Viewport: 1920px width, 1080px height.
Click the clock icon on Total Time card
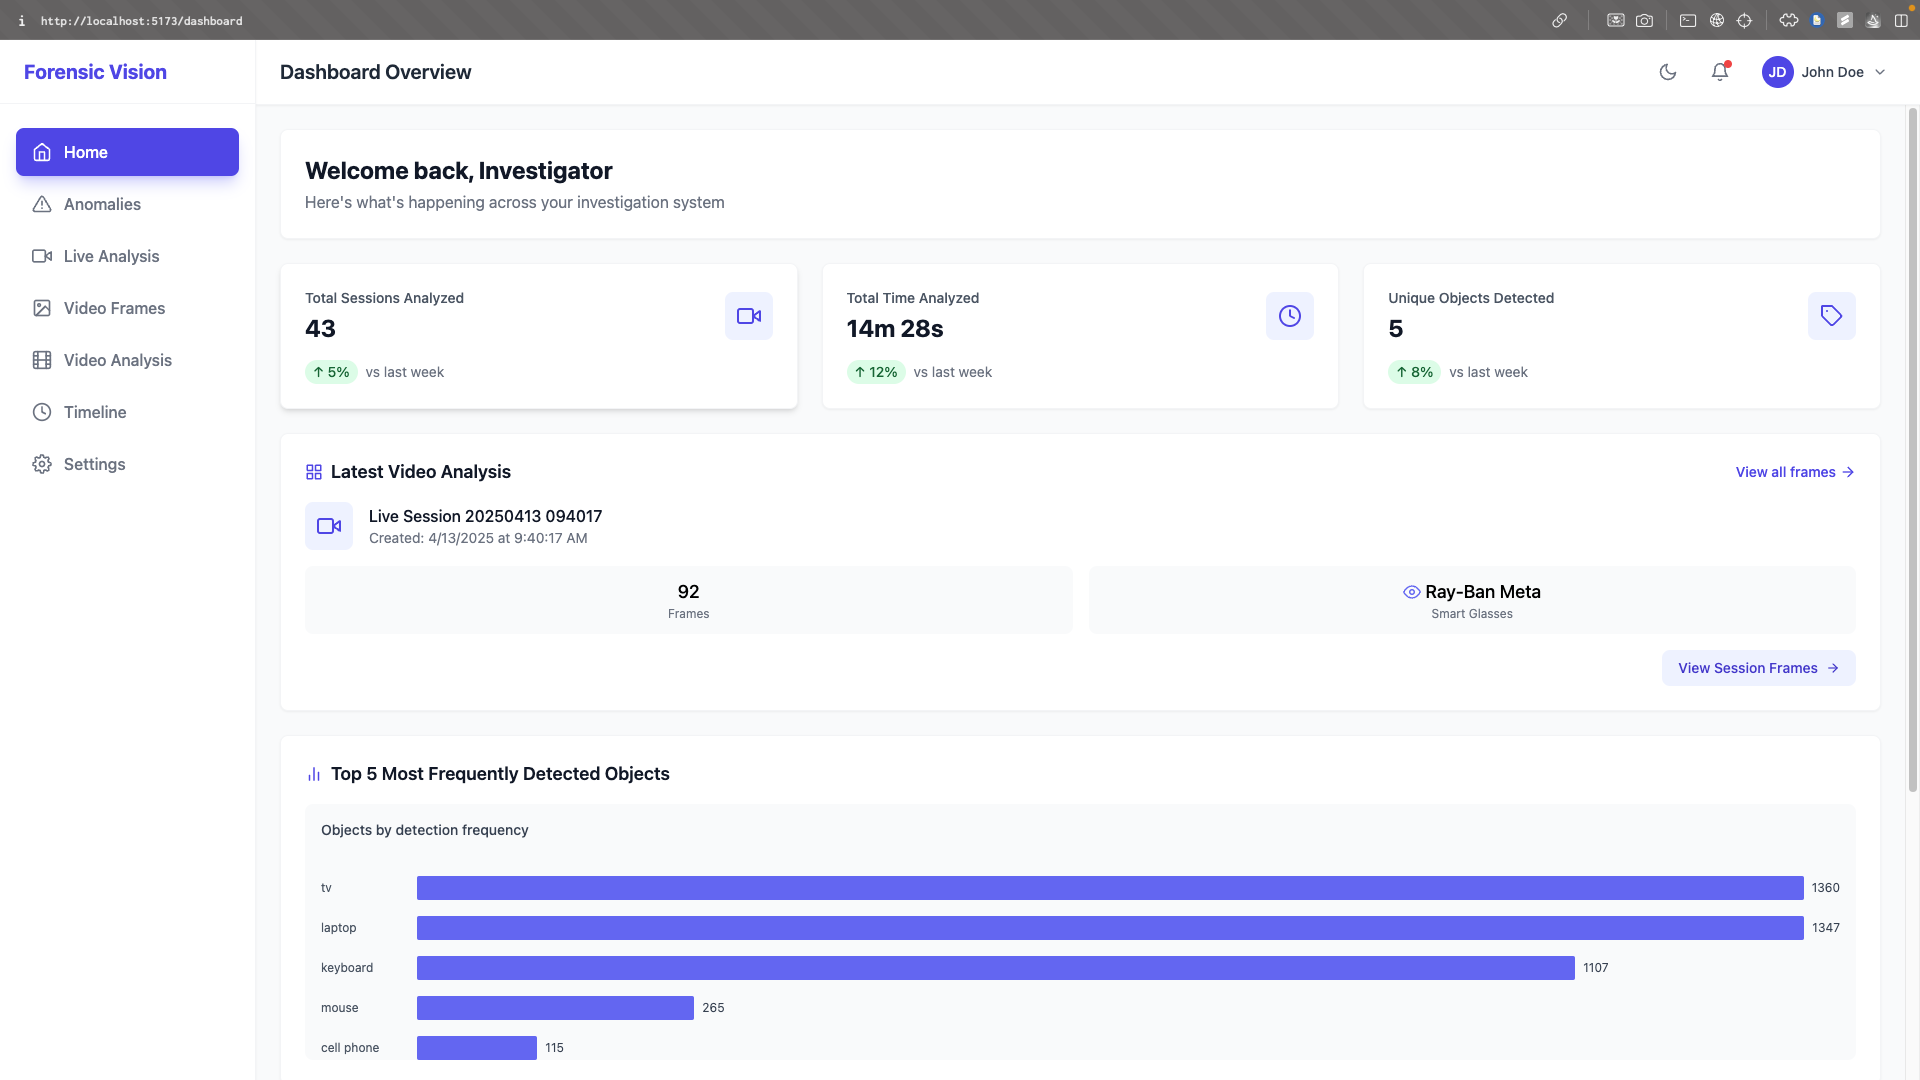1289,316
